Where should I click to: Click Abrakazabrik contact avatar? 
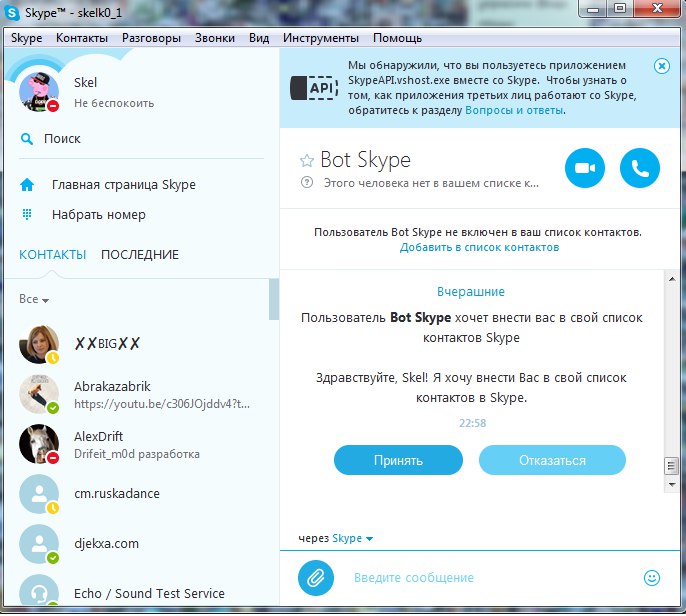tap(39, 394)
